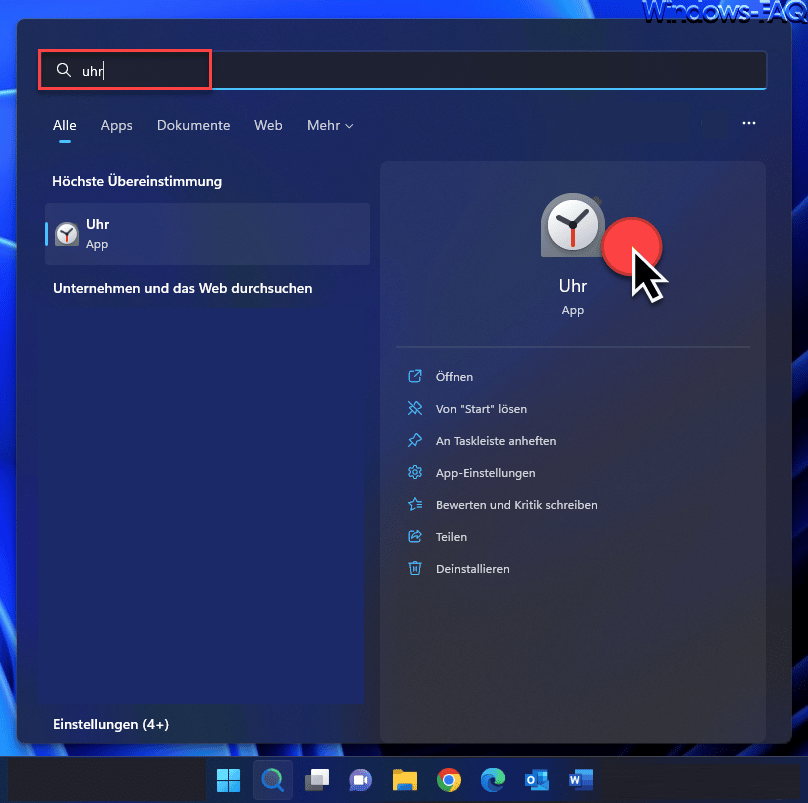This screenshot has height=803, width=808.
Task: Open Outlook from the taskbar
Action: (536, 780)
